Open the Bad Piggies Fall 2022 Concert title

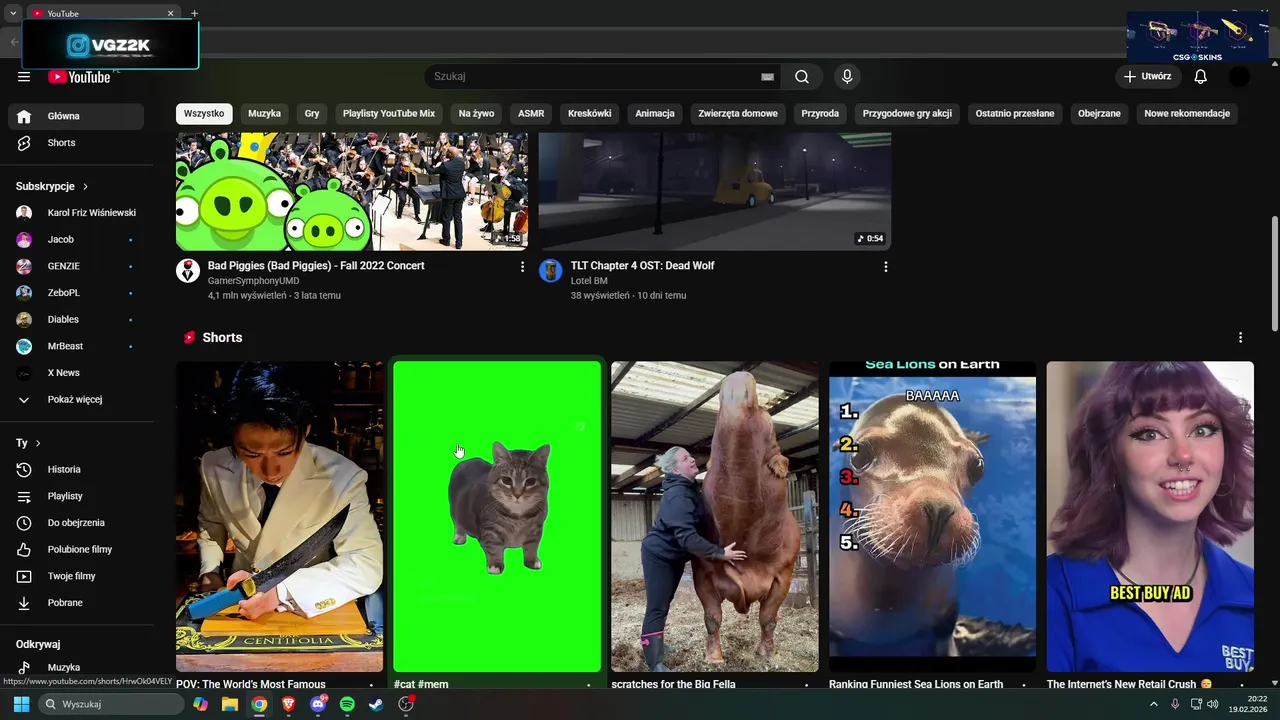point(316,266)
